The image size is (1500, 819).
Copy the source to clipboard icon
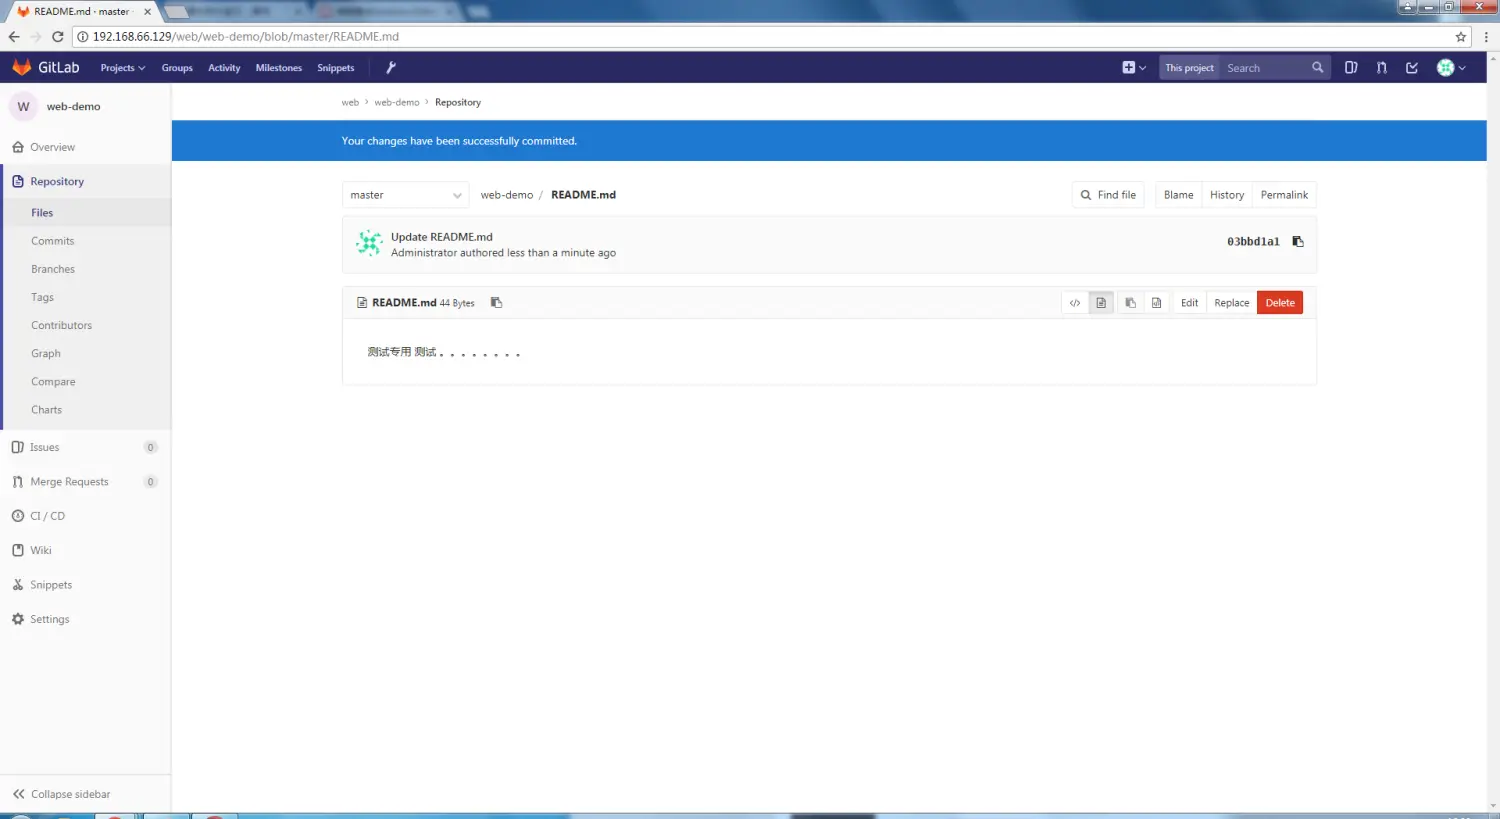click(1131, 303)
